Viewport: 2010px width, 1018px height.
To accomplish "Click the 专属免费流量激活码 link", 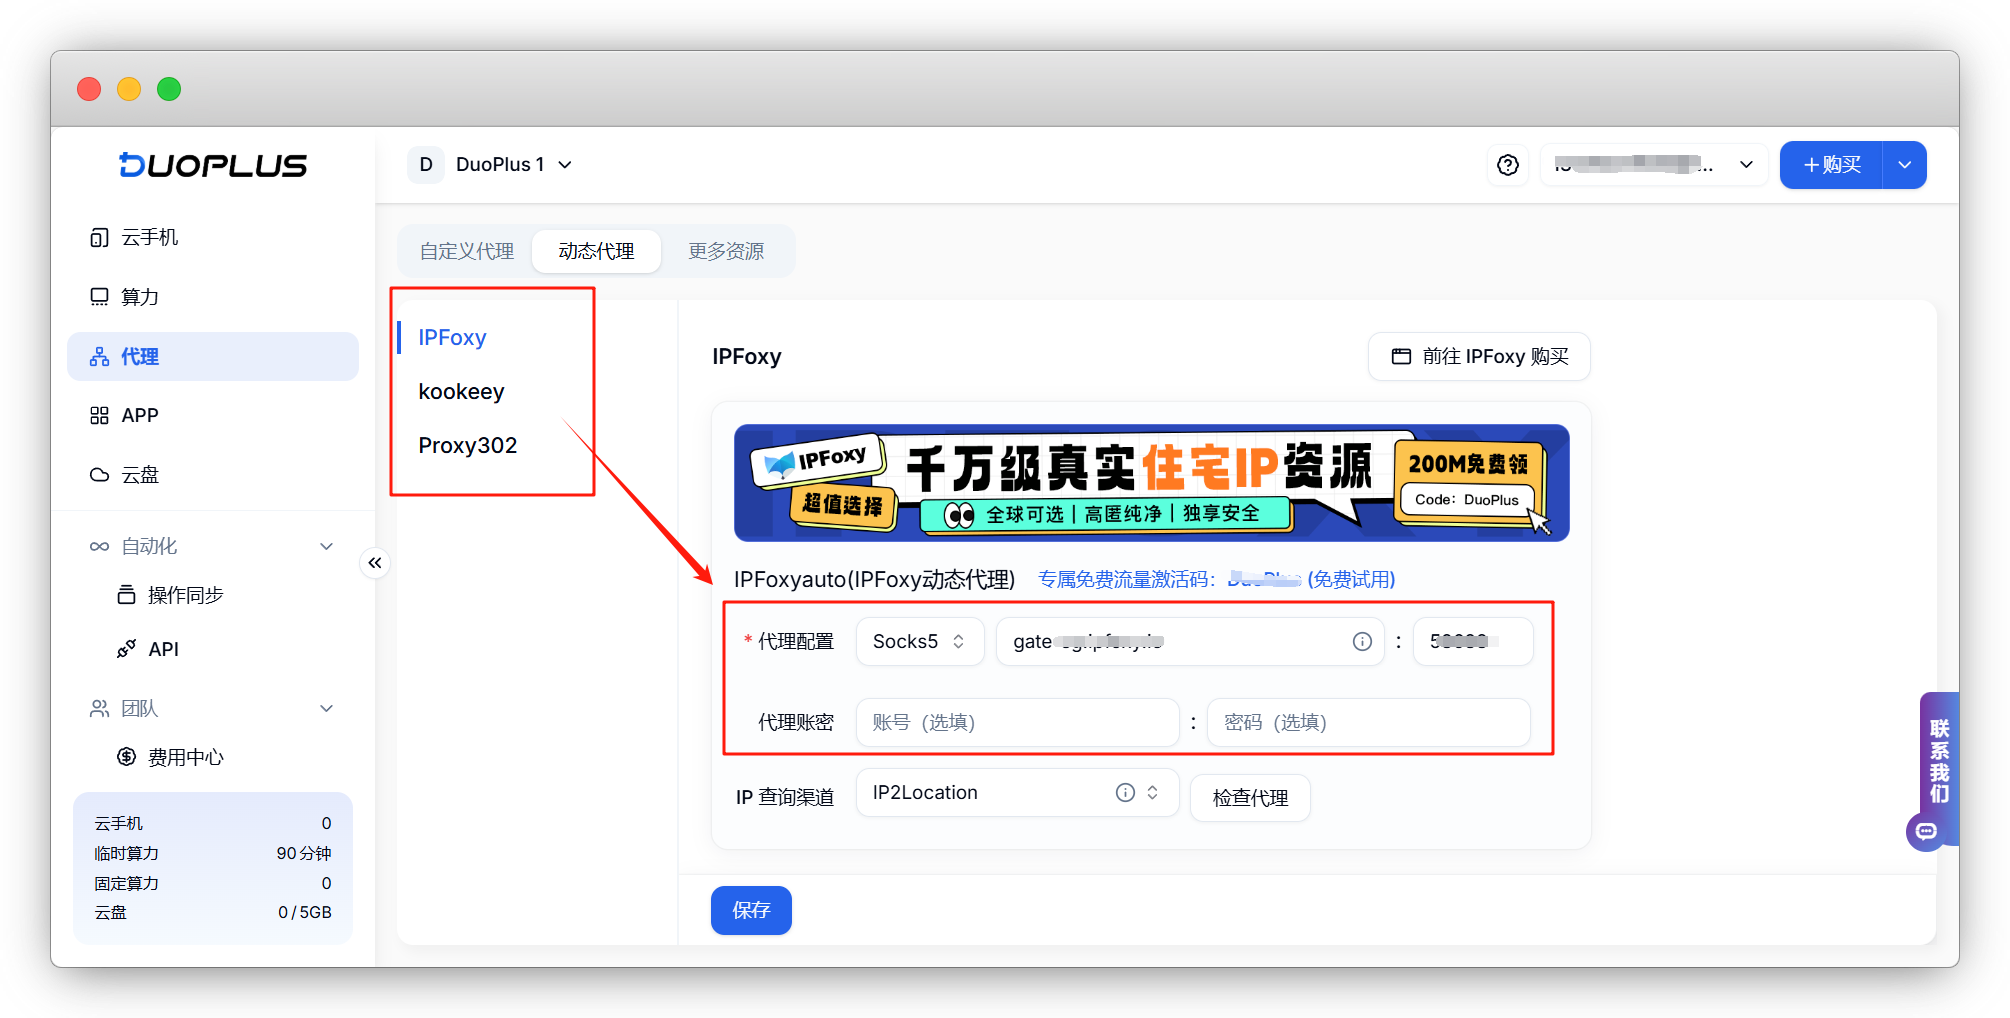I will (1216, 580).
